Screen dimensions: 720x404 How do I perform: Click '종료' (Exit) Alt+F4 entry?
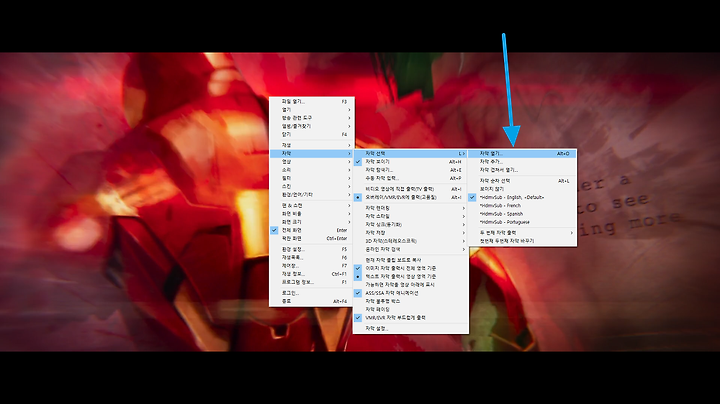(x=311, y=301)
